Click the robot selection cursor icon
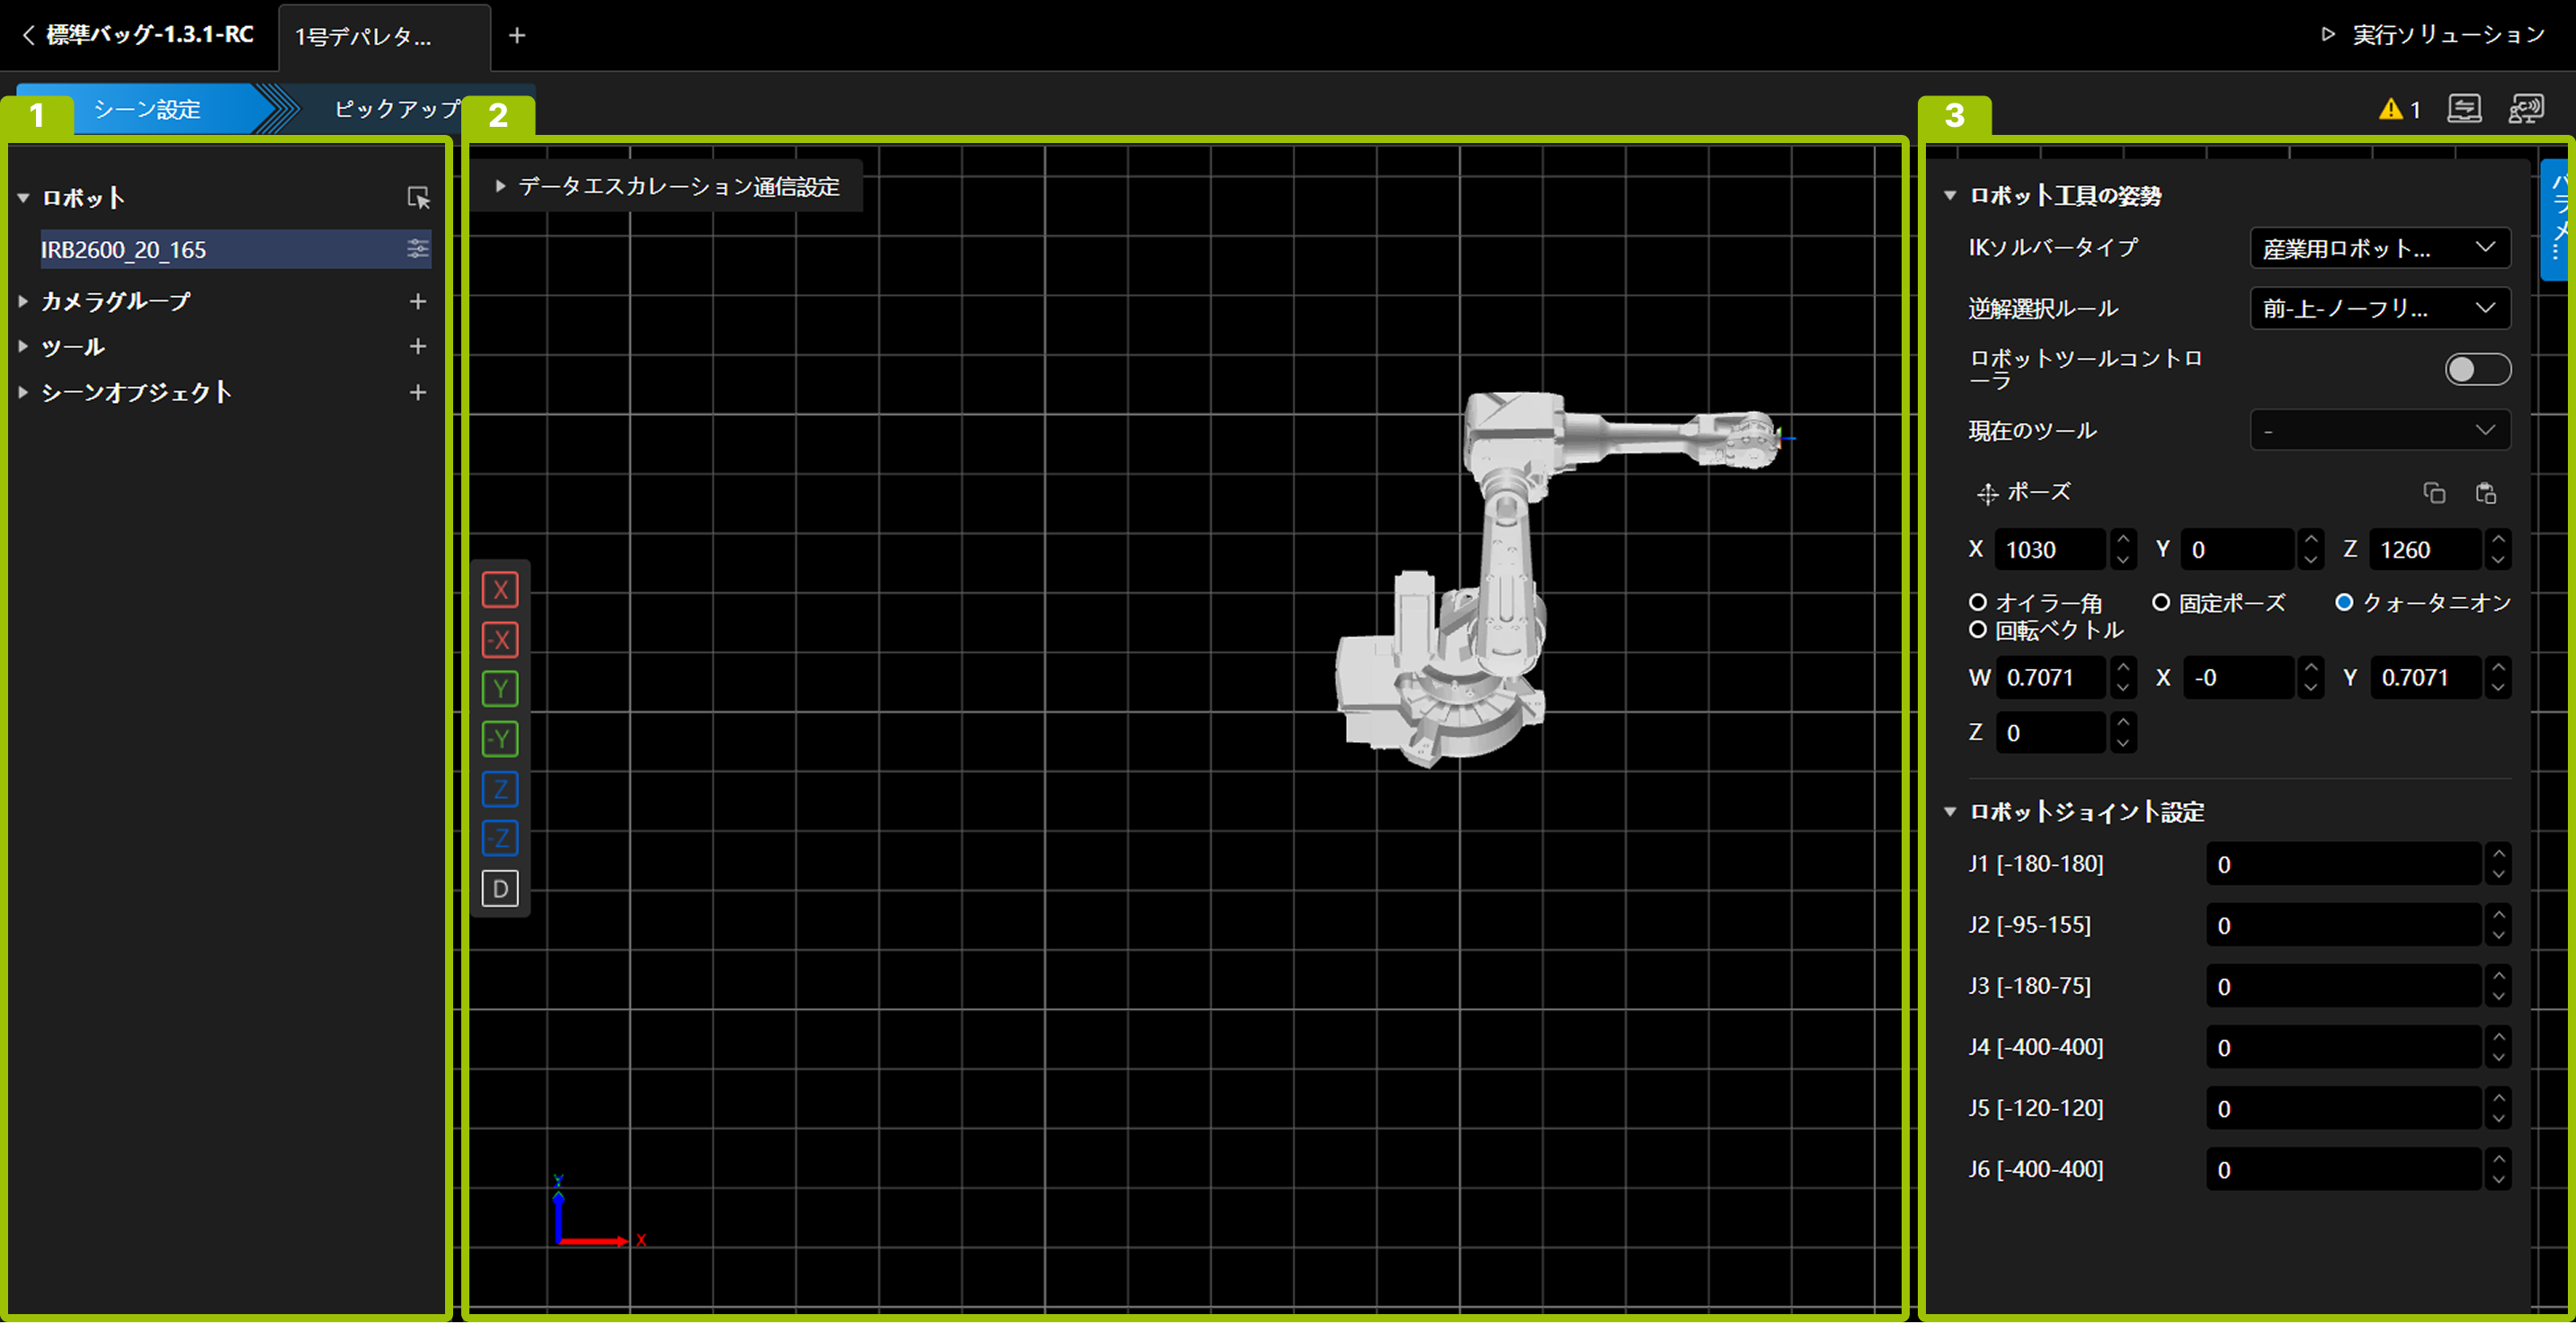2576x1333 pixels. 418,198
